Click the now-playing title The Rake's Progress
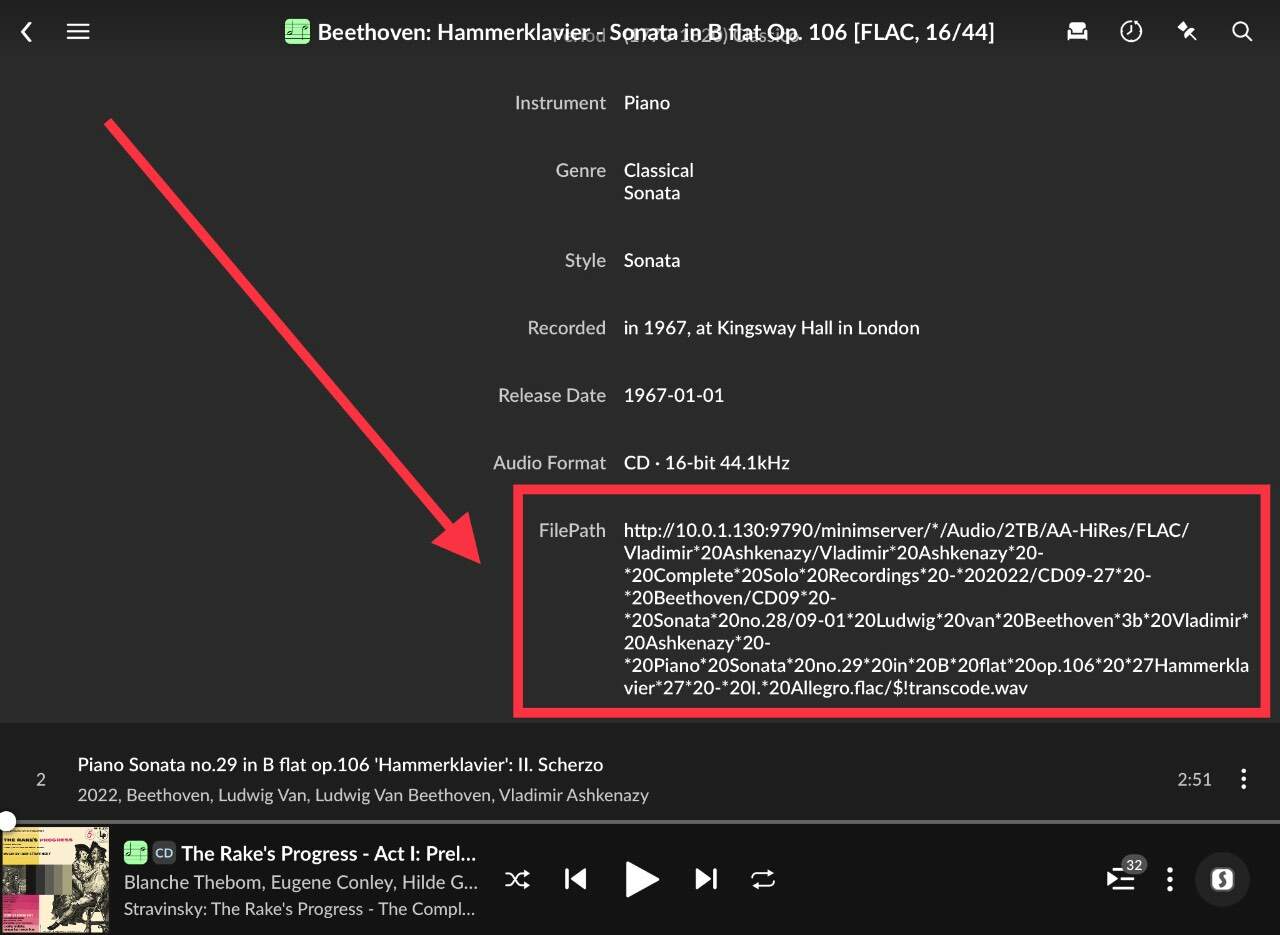The width and height of the screenshot is (1280, 935). point(328,853)
